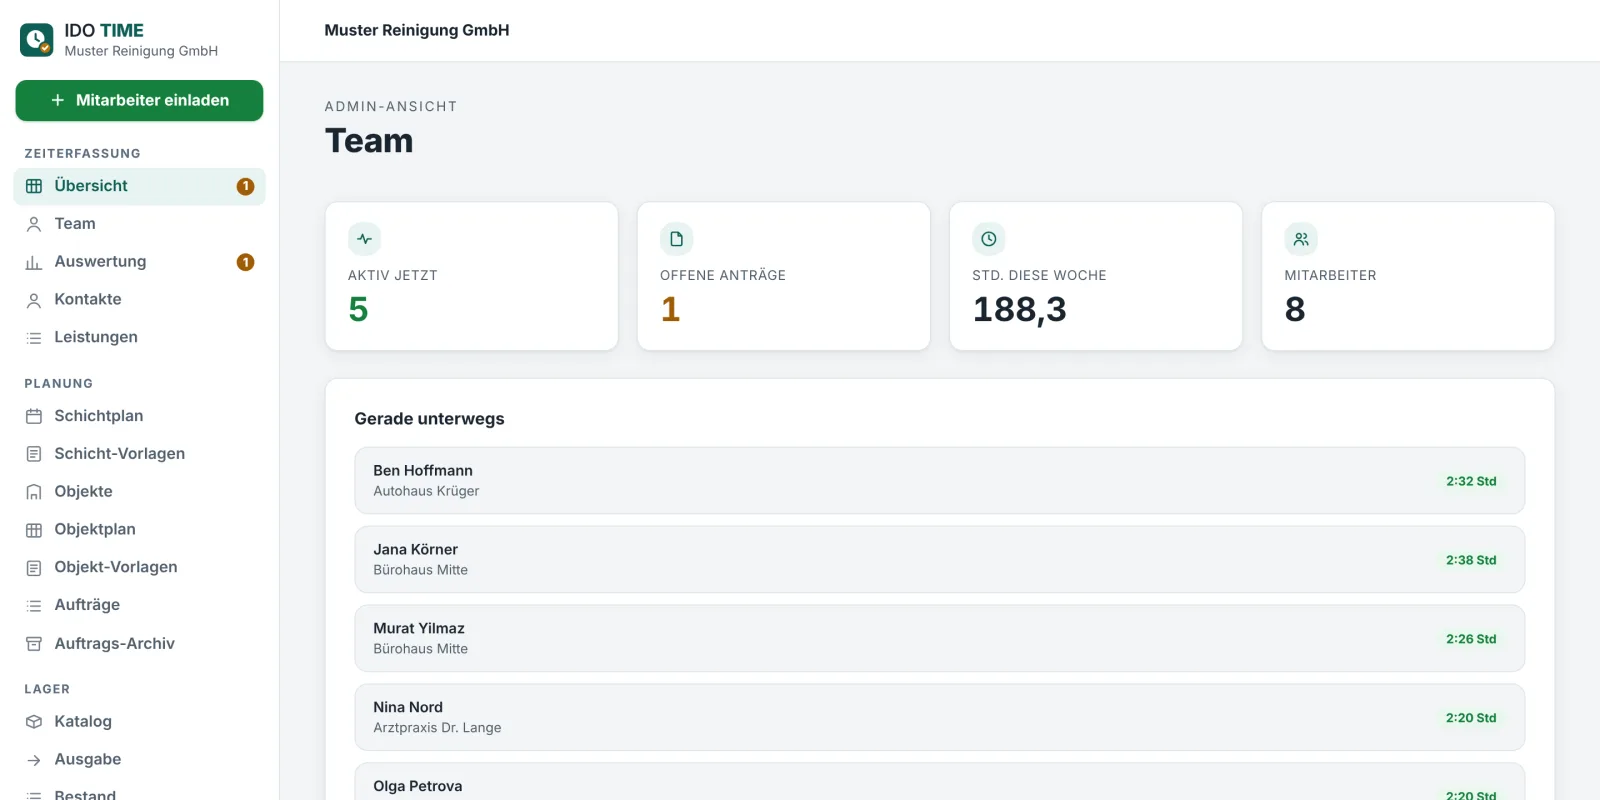Click the Muster Reinigung GmbH header title
1600x800 pixels.
click(417, 30)
